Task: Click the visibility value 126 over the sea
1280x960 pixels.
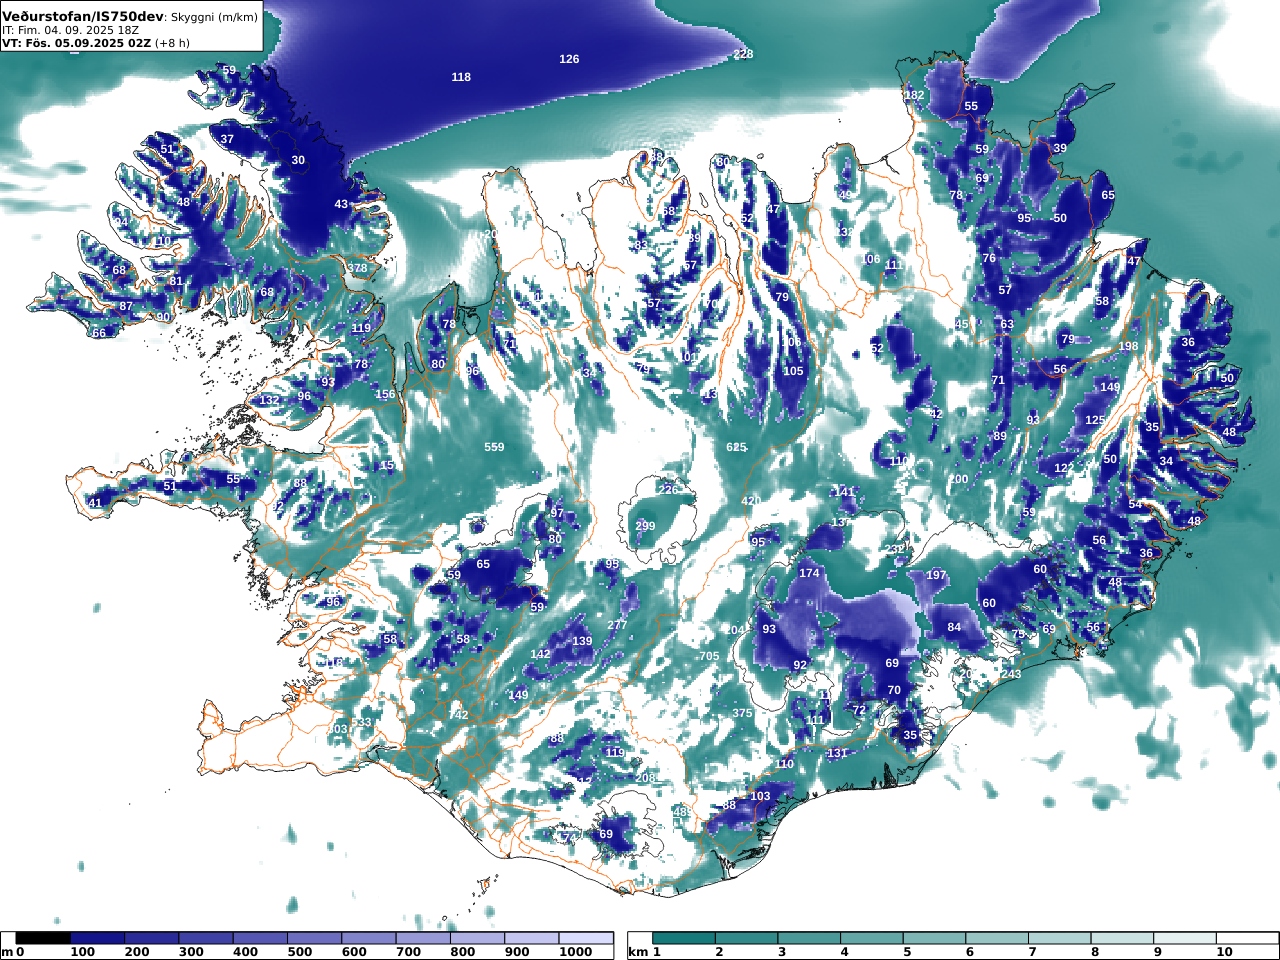Action: 569,59
